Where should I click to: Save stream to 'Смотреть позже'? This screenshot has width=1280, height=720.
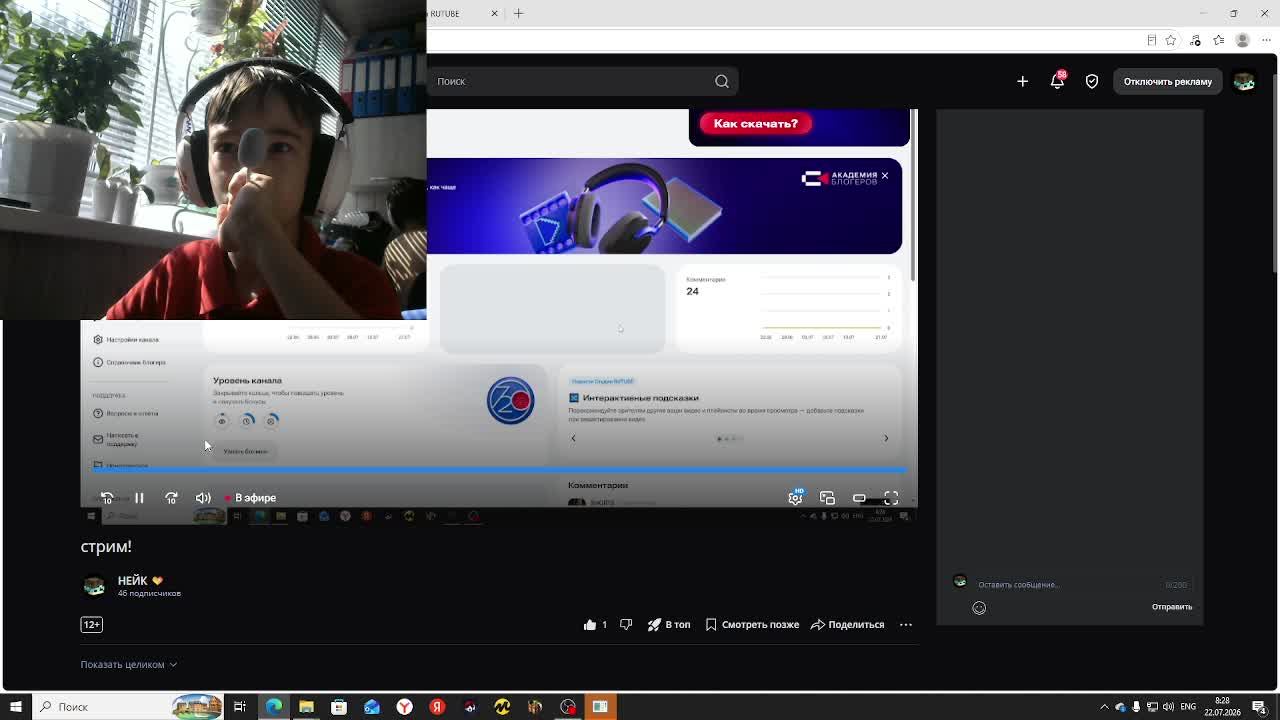coord(752,624)
